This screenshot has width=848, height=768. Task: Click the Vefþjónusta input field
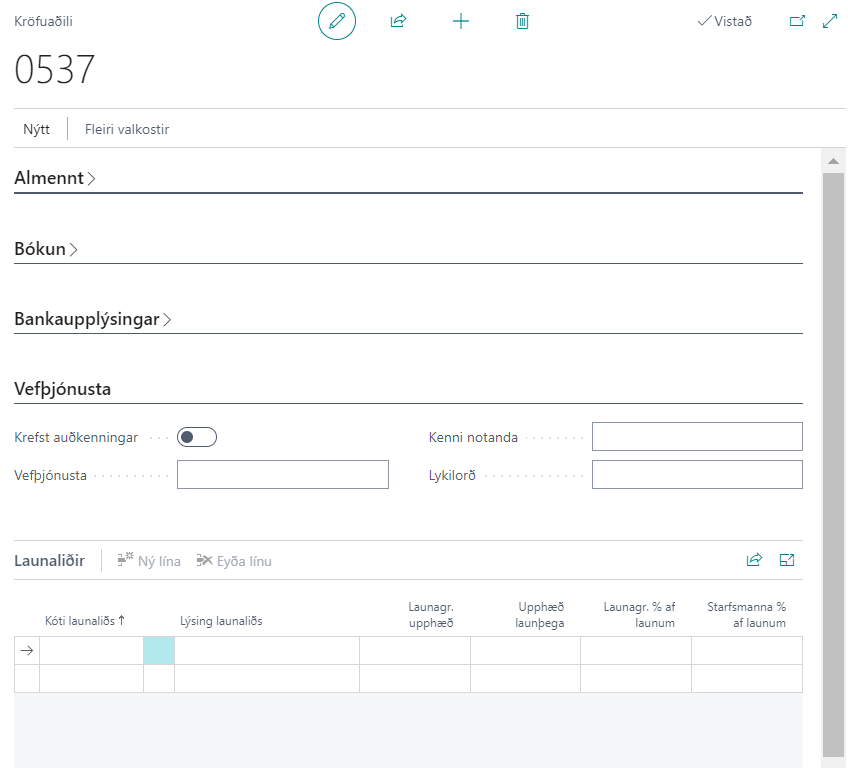(282, 475)
